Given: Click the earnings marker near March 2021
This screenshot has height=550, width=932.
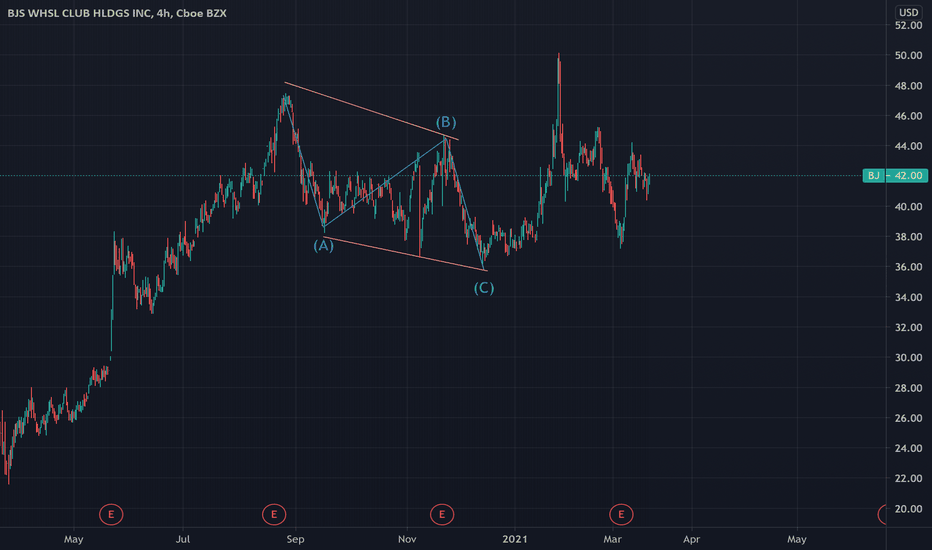Looking at the screenshot, I should coord(621,514).
